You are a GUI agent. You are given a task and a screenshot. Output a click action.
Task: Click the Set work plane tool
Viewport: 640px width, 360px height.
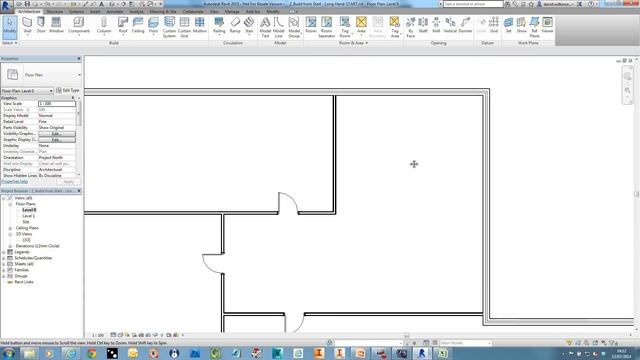point(509,26)
